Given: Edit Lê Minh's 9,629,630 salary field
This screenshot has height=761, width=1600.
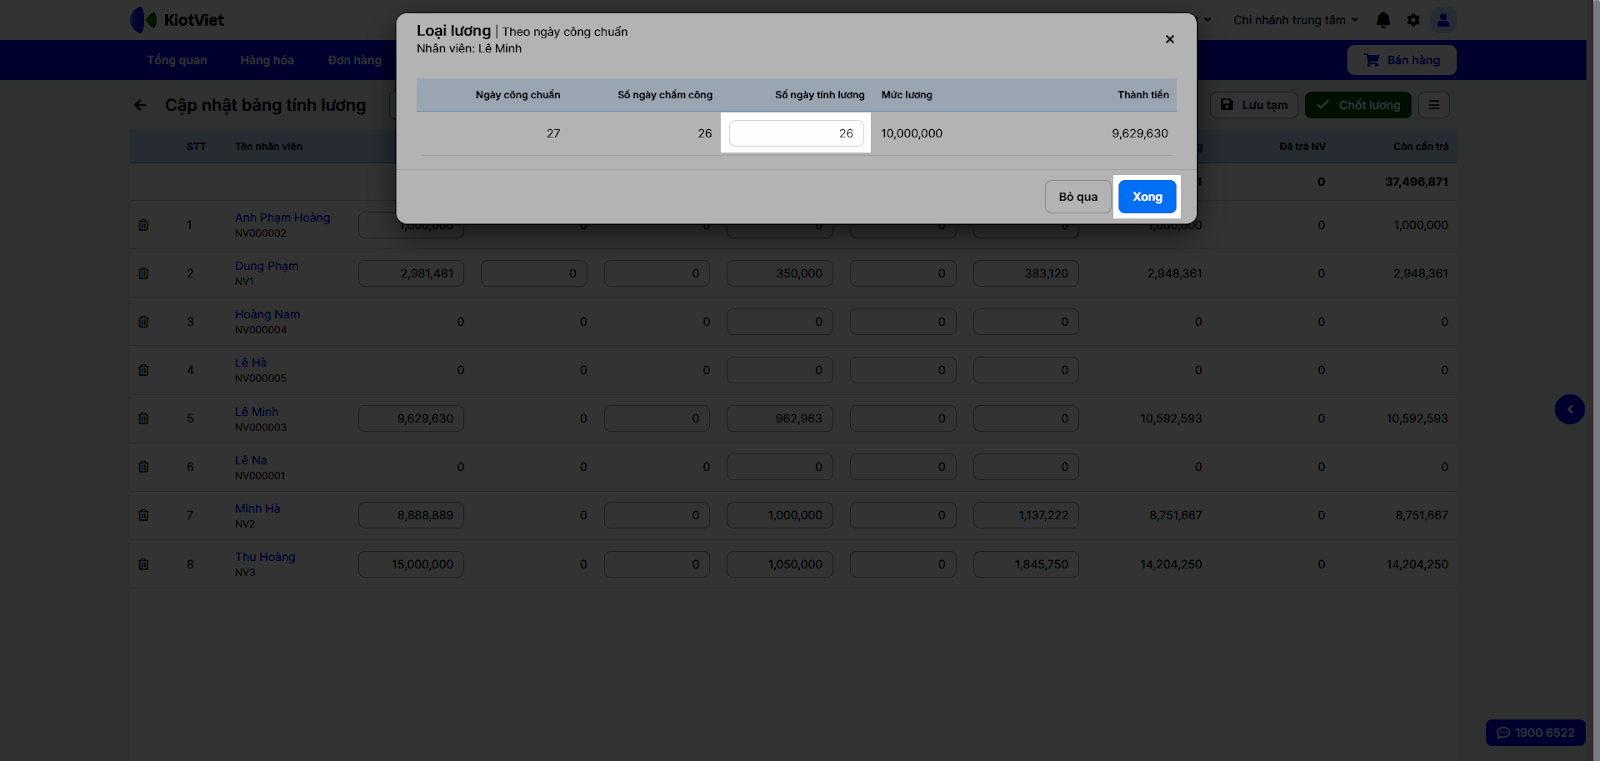Looking at the screenshot, I should tap(411, 419).
